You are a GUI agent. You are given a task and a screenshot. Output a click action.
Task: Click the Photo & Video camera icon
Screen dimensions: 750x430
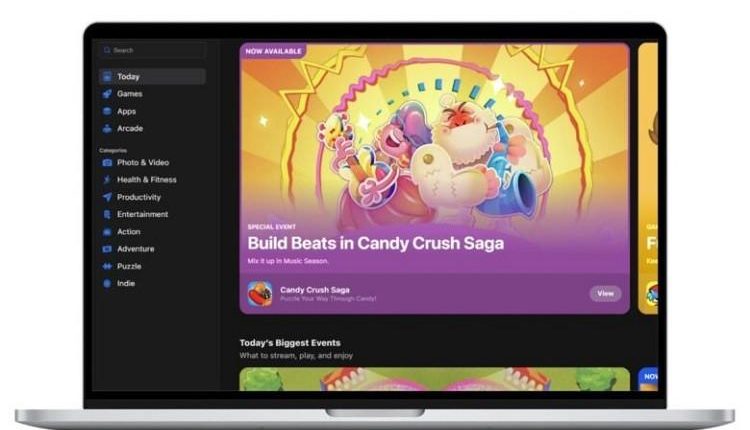(107, 163)
